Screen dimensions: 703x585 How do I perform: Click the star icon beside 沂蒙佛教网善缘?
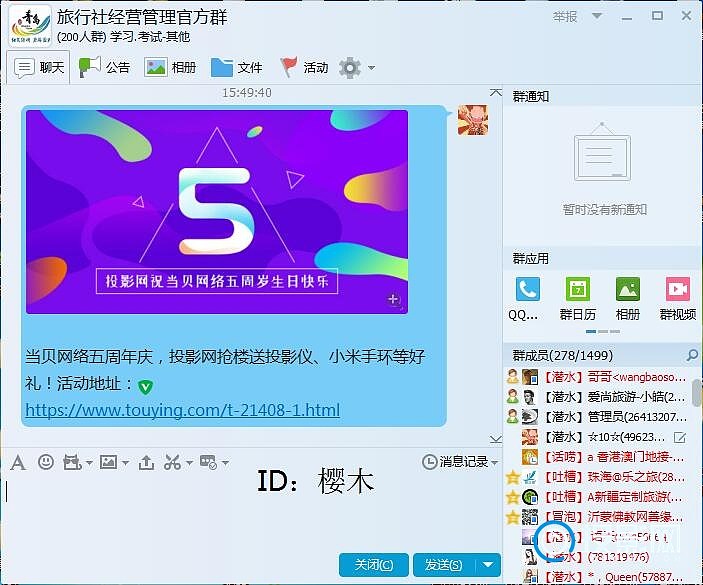(x=512, y=517)
